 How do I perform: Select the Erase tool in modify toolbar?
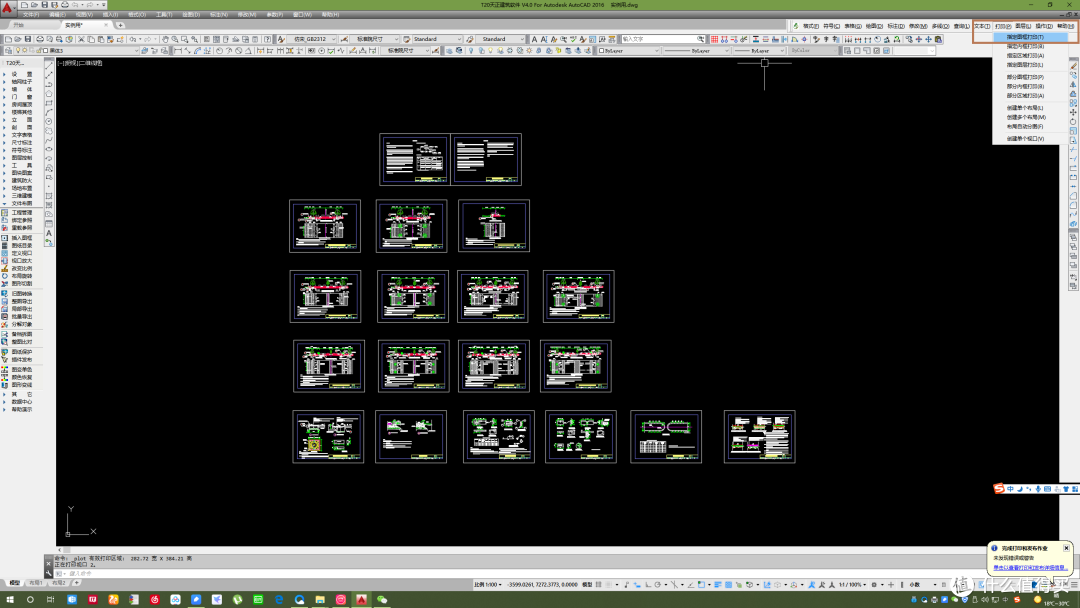(1073, 65)
